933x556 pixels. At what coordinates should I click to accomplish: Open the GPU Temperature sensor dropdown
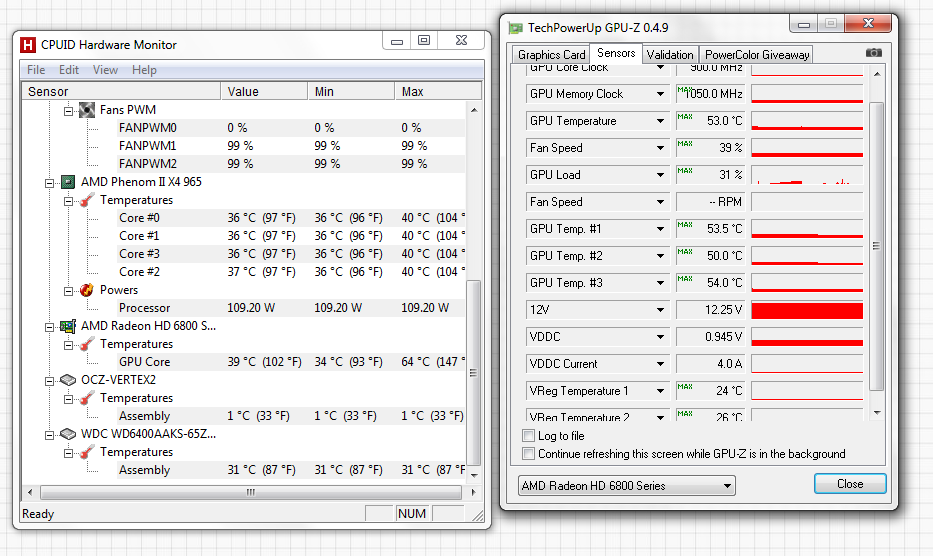point(660,121)
